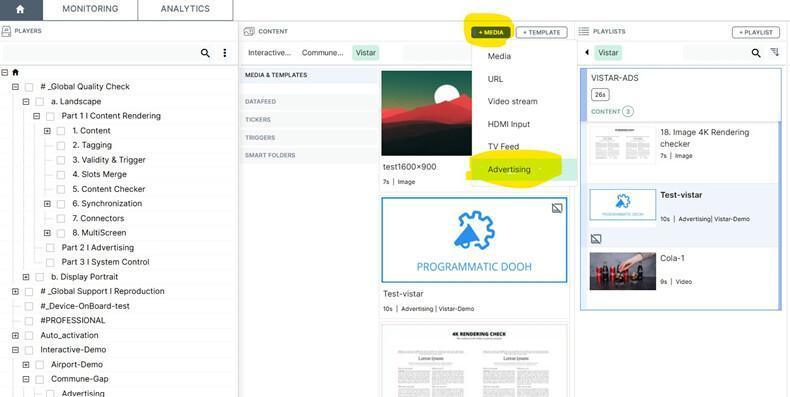Image resolution: width=790 pixels, height=397 pixels.
Task: Click the root home icon in player tree
Action: pyautogui.click(x=15, y=73)
